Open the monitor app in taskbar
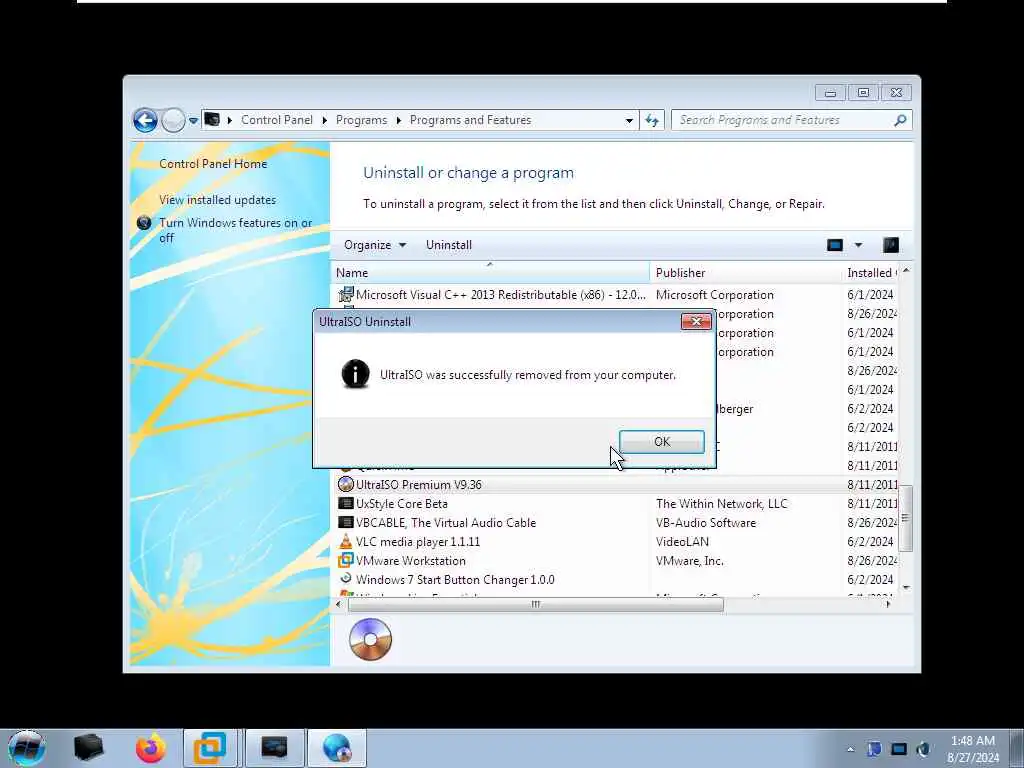Screen dimensions: 1024x768 (x=274, y=748)
